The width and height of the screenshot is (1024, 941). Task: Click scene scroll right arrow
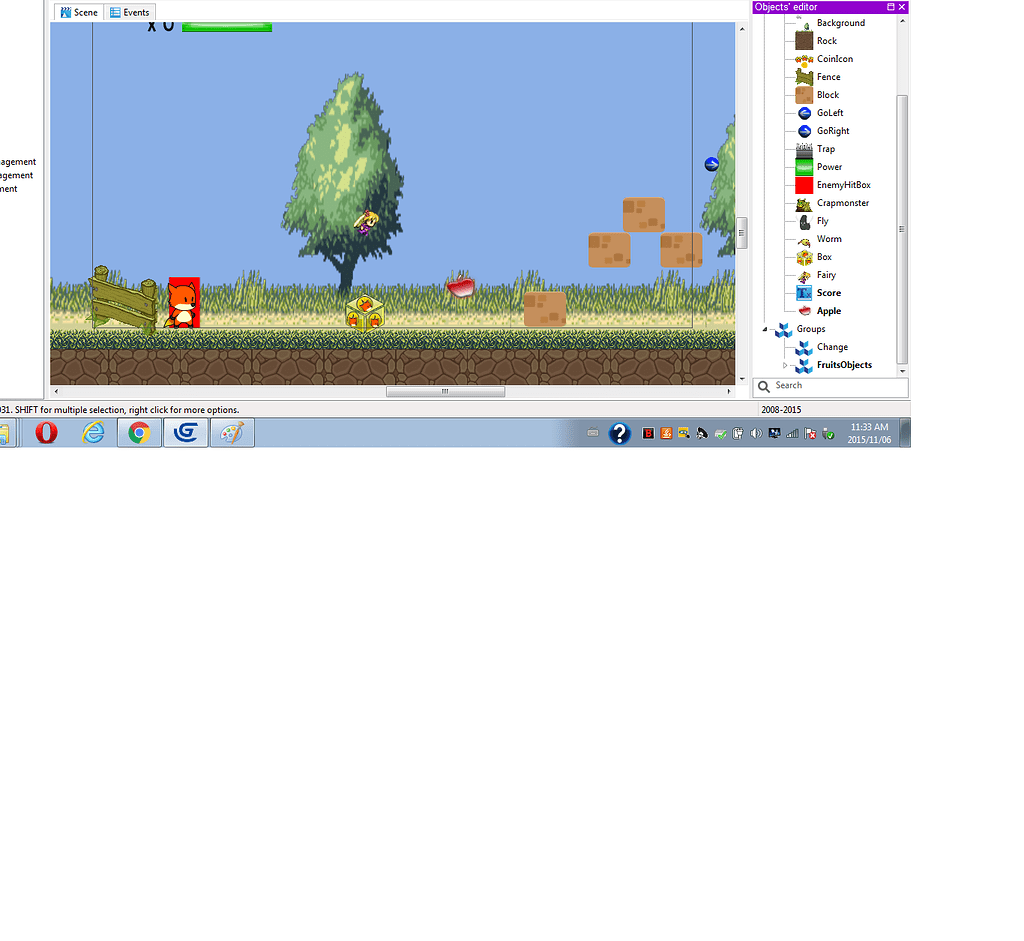729,392
